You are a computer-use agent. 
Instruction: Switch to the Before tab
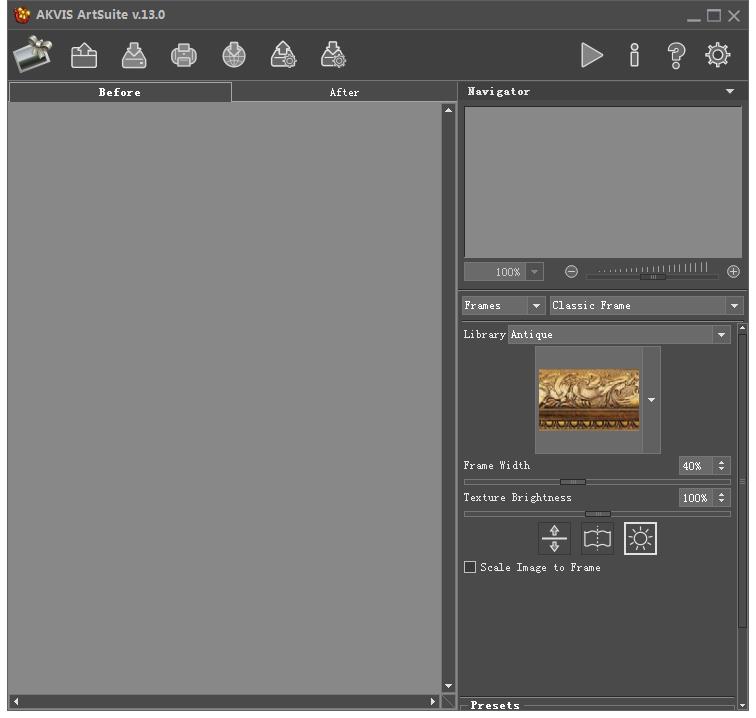pyautogui.click(x=120, y=92)
